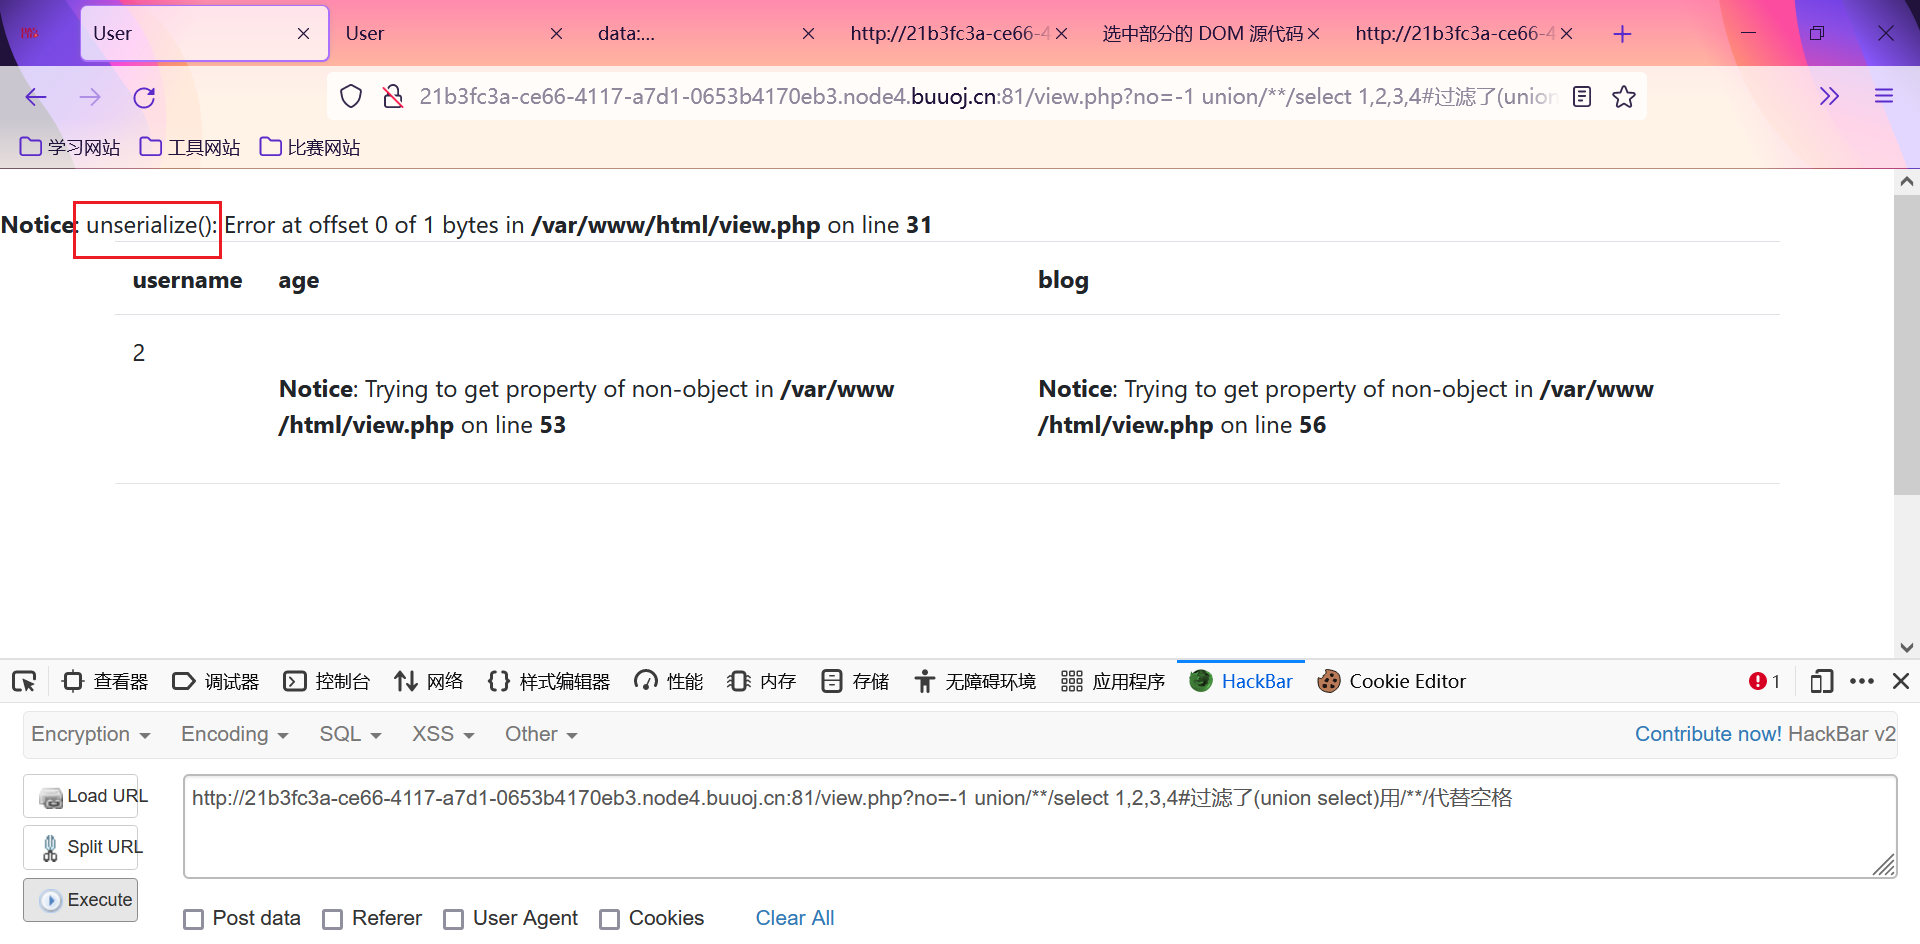Click the 'username' column header
The height and width of the screenshot is (944, 1920).
[x=187, y=281]
